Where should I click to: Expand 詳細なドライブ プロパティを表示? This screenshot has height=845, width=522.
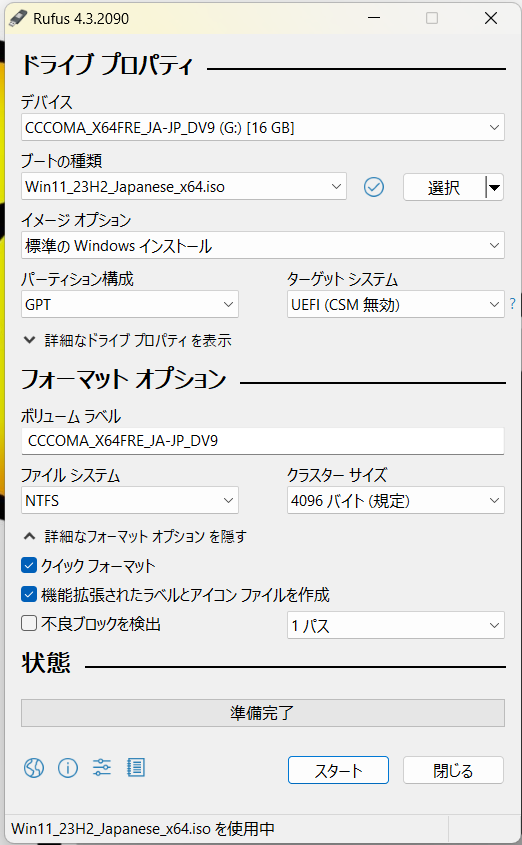point(128,340)
